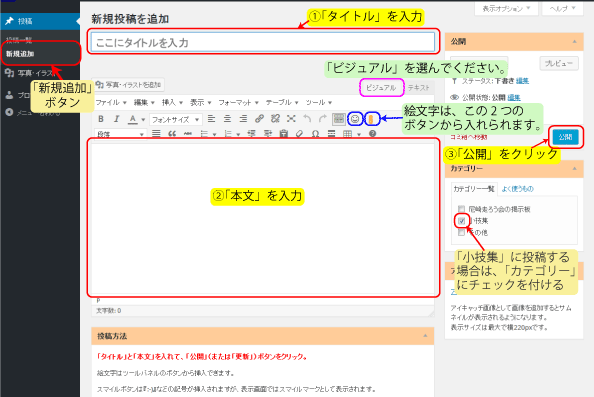Open the 段落 format dropdown
Viewport: 594px width, 397px height.
click(120, 133)
